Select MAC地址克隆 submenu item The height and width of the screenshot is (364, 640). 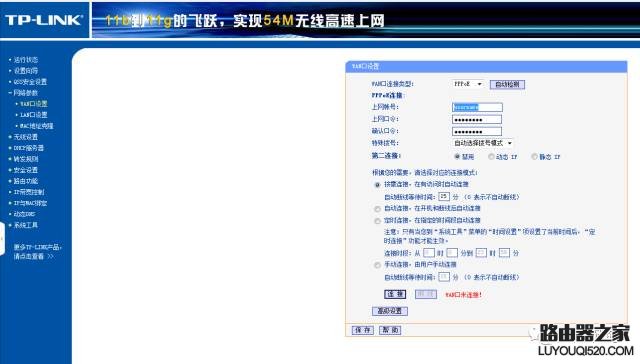(37, 126)
